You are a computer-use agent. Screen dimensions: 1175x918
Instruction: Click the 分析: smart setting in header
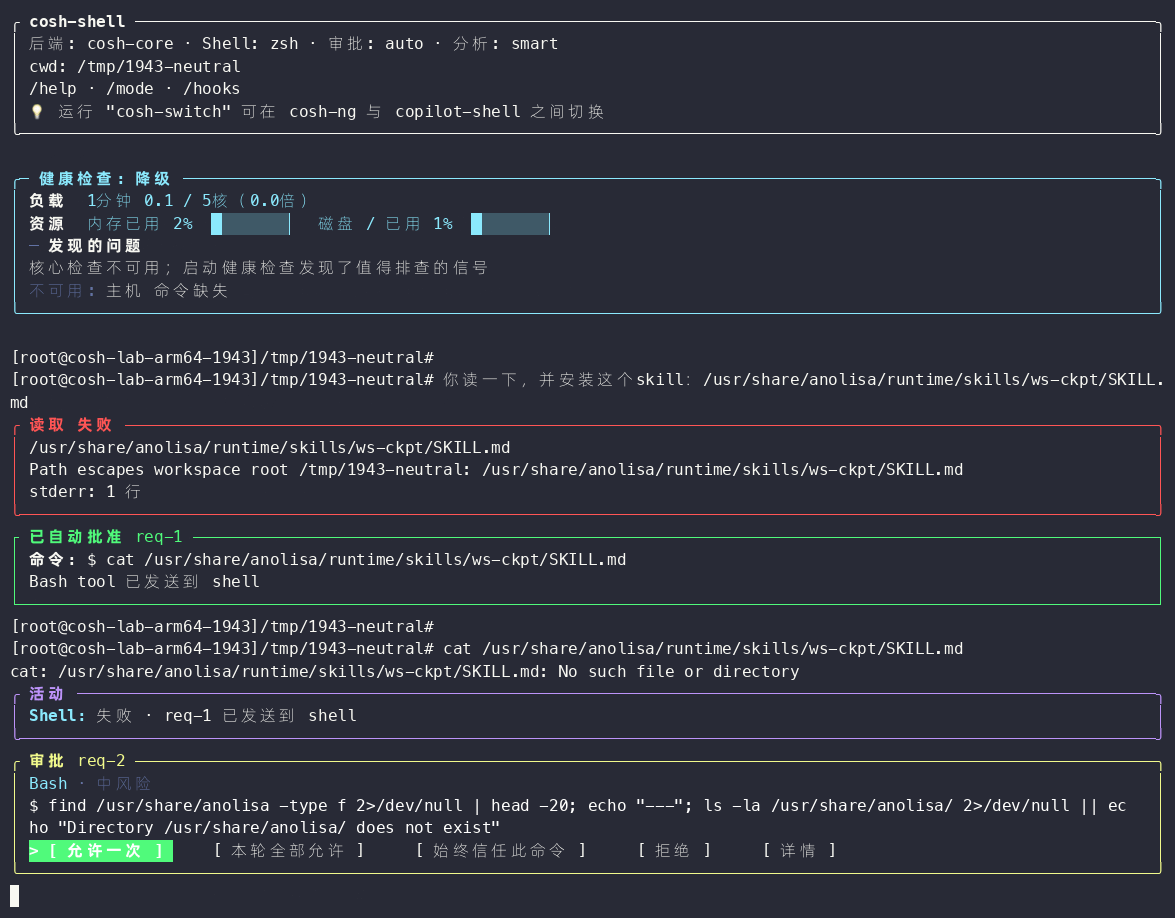505,44
